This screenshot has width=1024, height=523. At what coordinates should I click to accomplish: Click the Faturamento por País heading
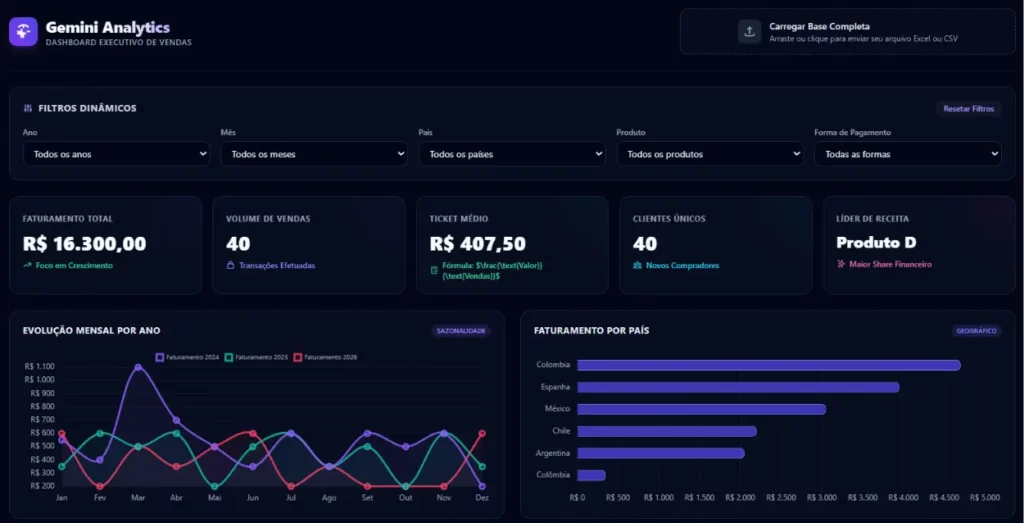(592, 331)
